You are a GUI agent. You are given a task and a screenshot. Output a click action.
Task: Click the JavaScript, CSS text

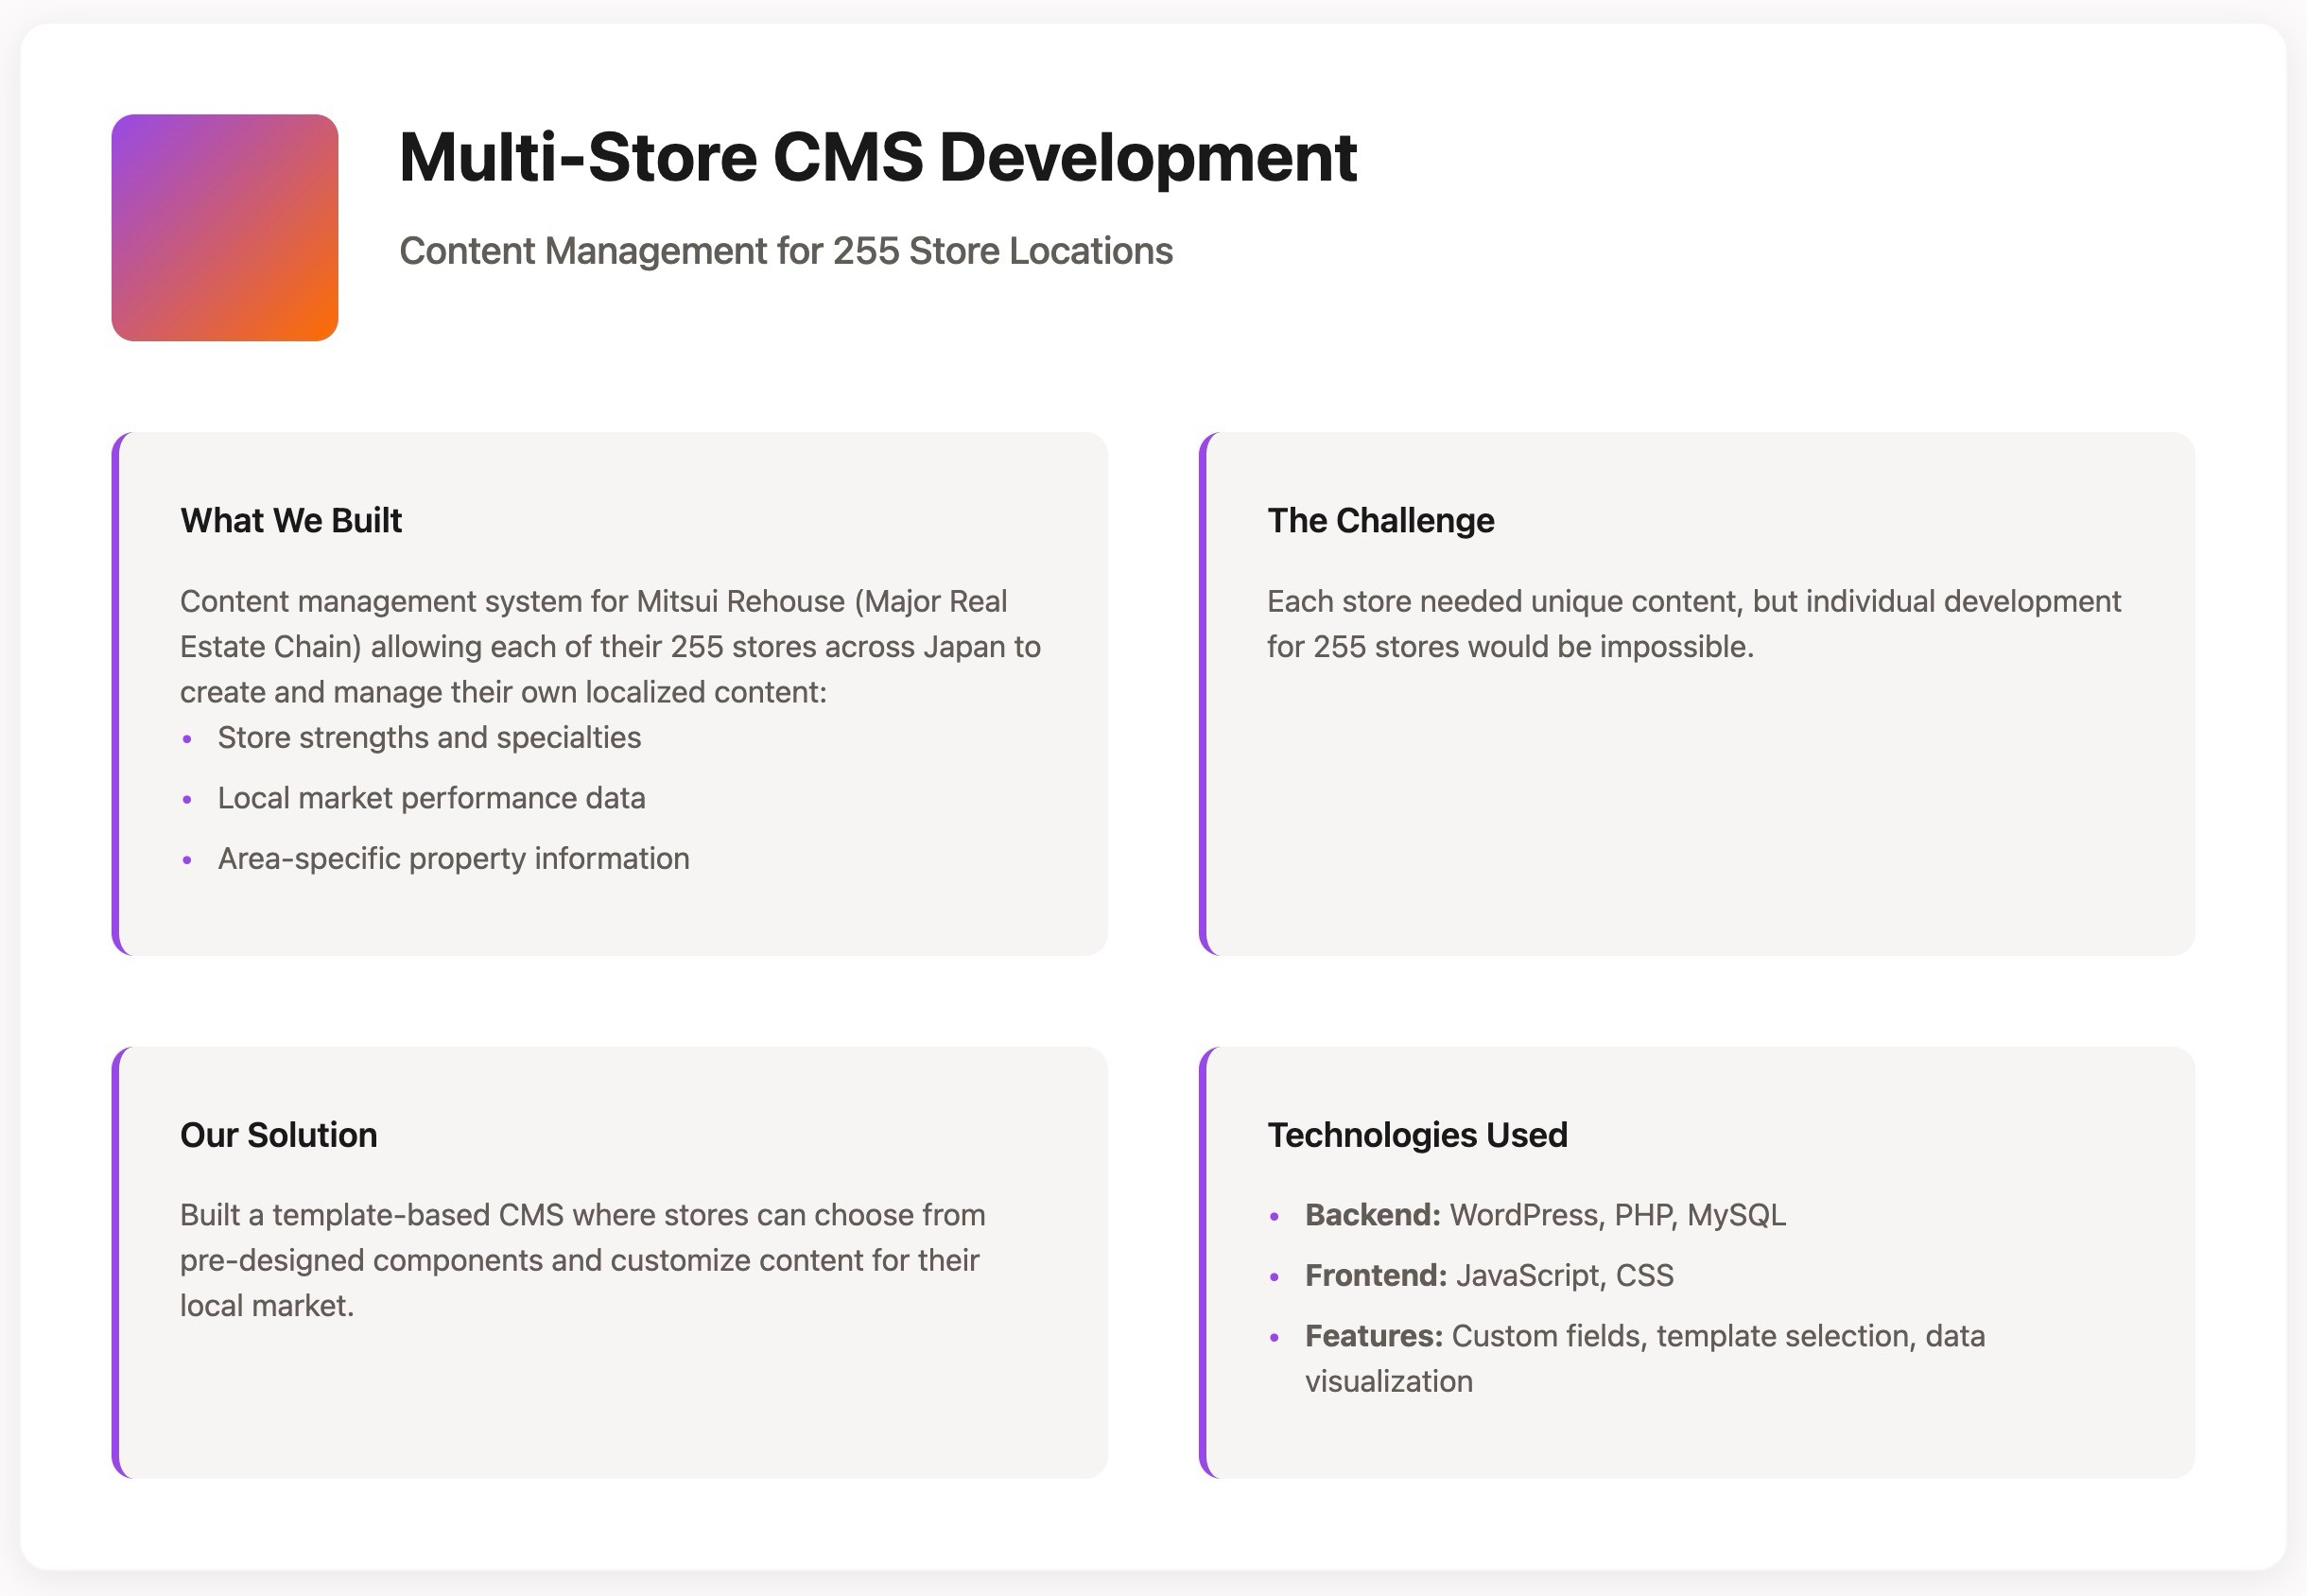(x=1564, y=1276)
